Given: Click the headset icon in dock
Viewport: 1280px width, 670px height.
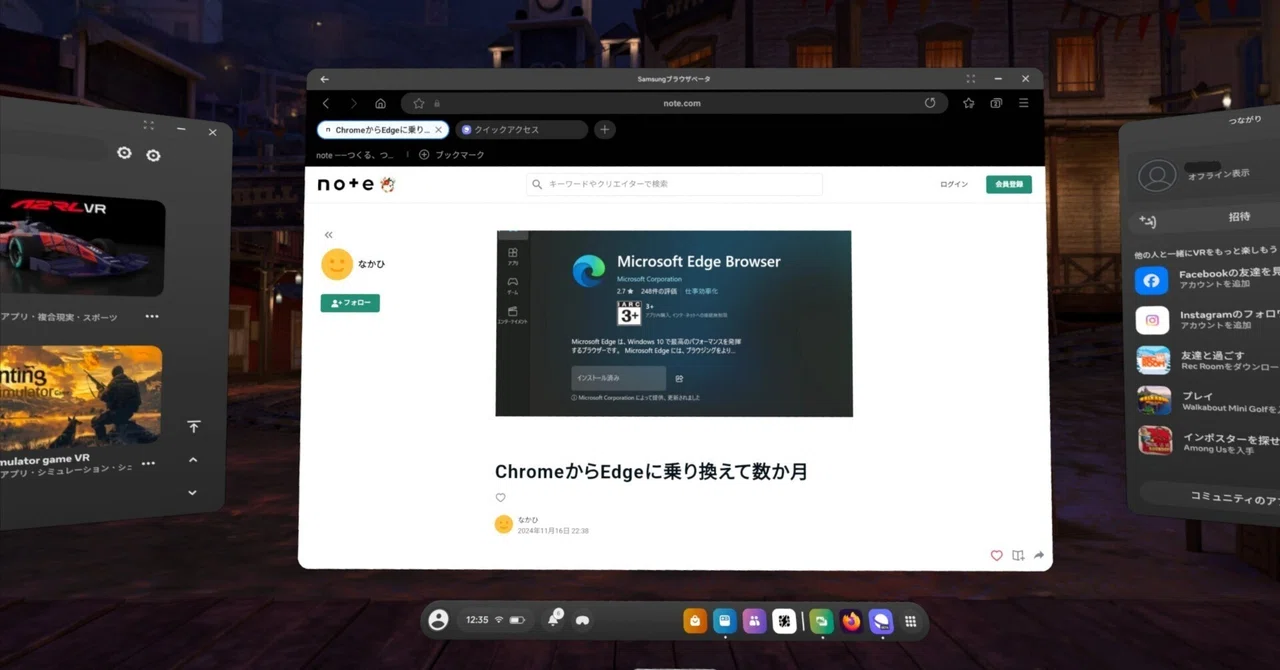Looking at the screenshot, I should click(x=582, y=621).
